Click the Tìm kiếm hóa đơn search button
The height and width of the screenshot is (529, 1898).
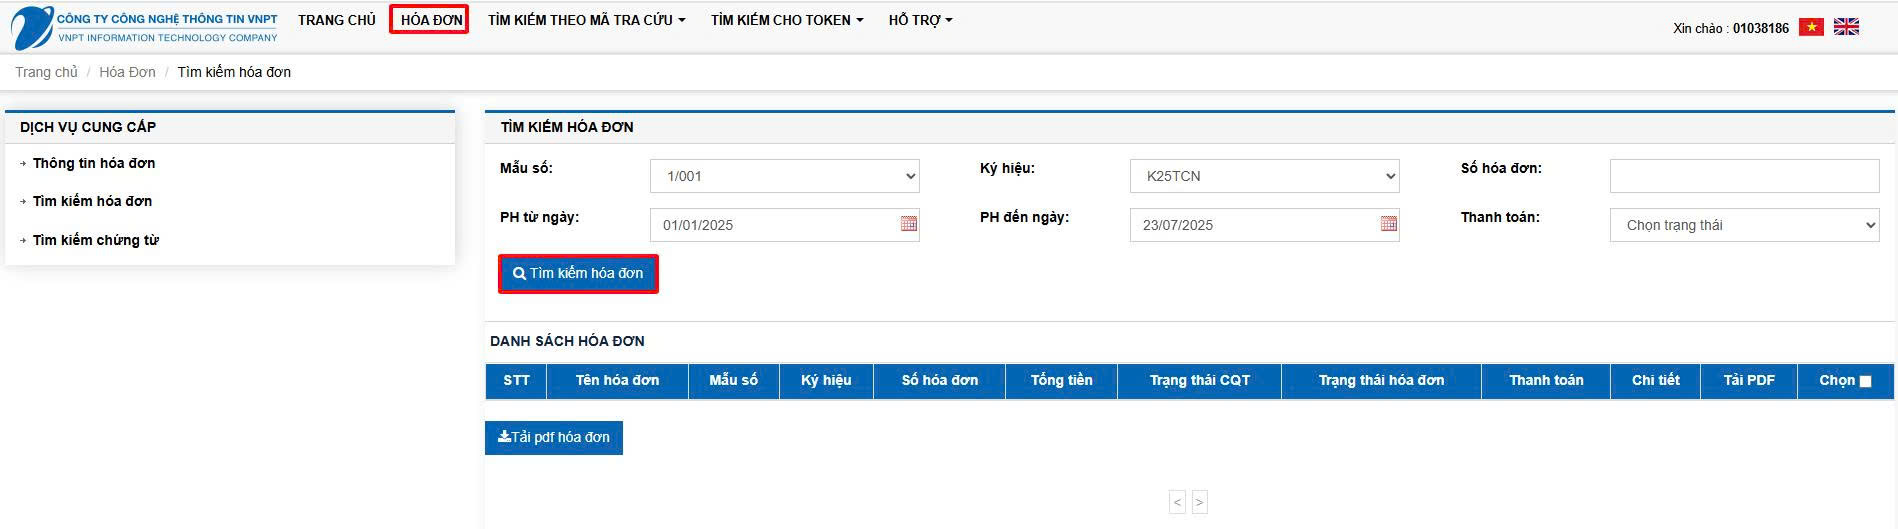578,273
